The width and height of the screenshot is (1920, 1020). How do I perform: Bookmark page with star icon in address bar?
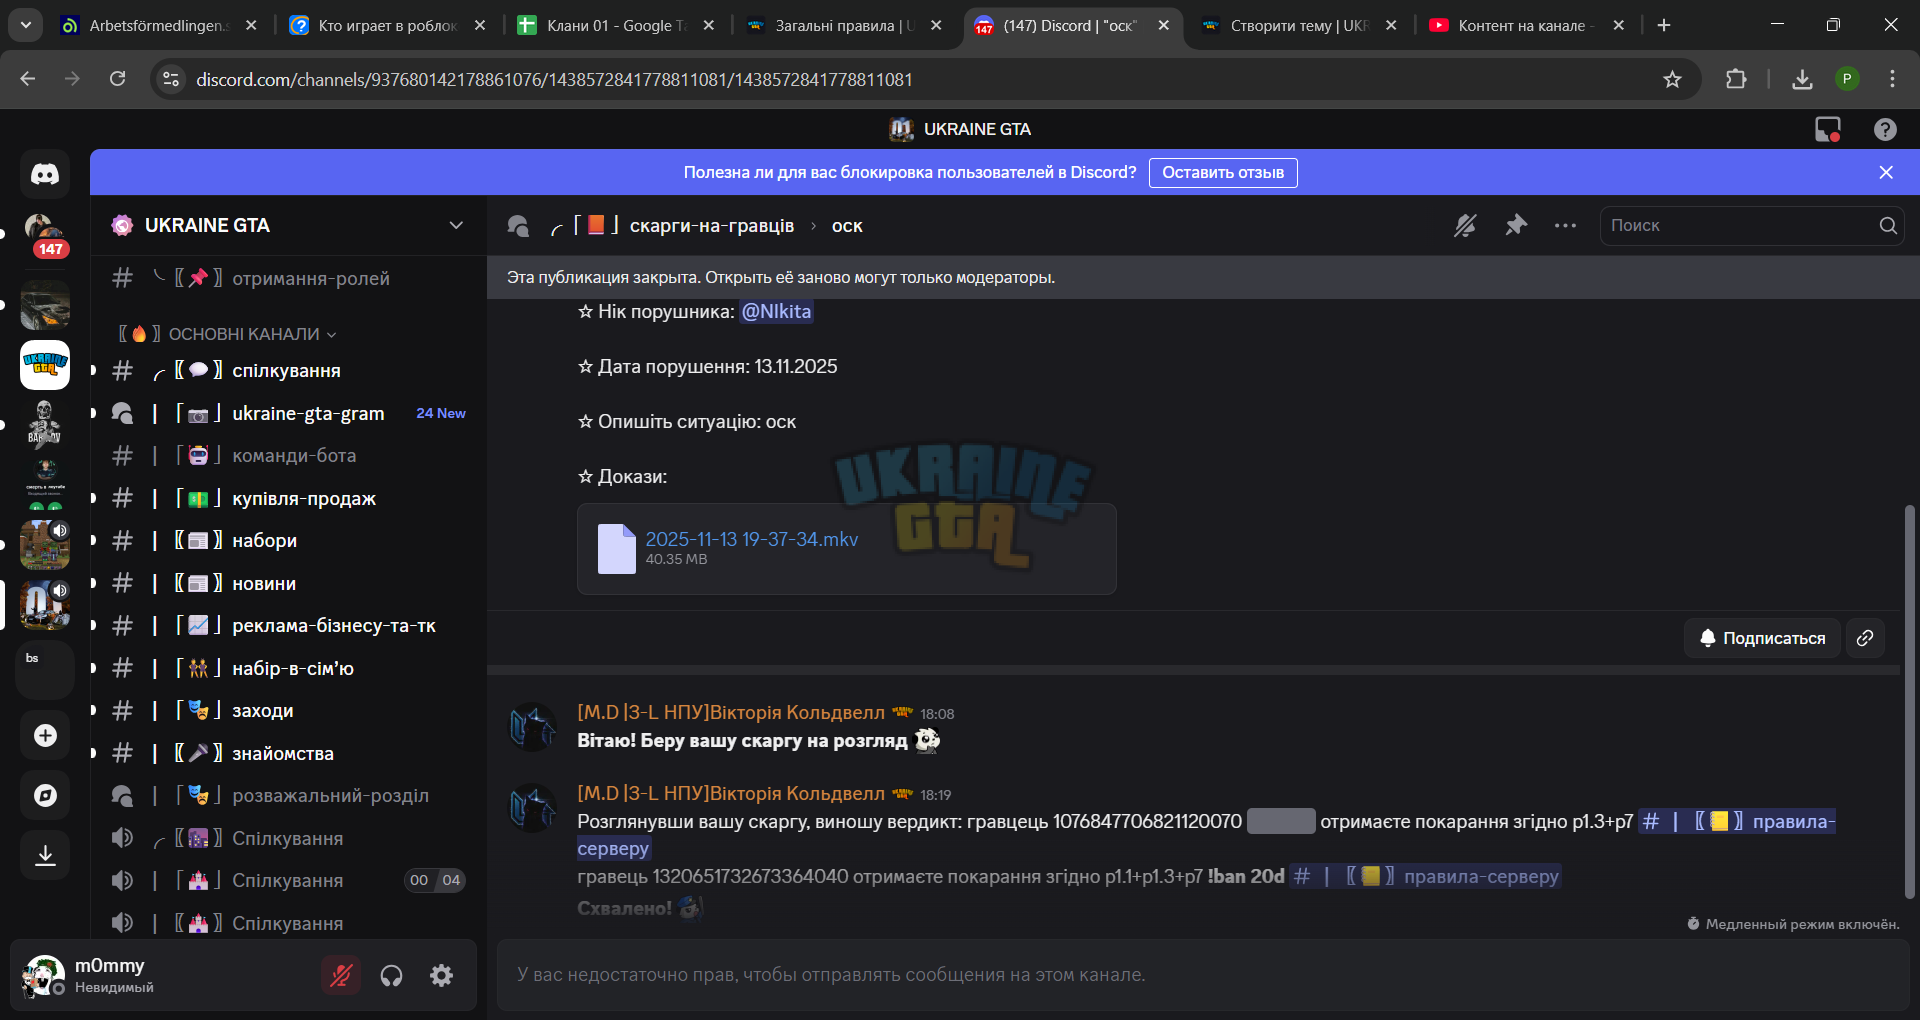(1672, 79)
